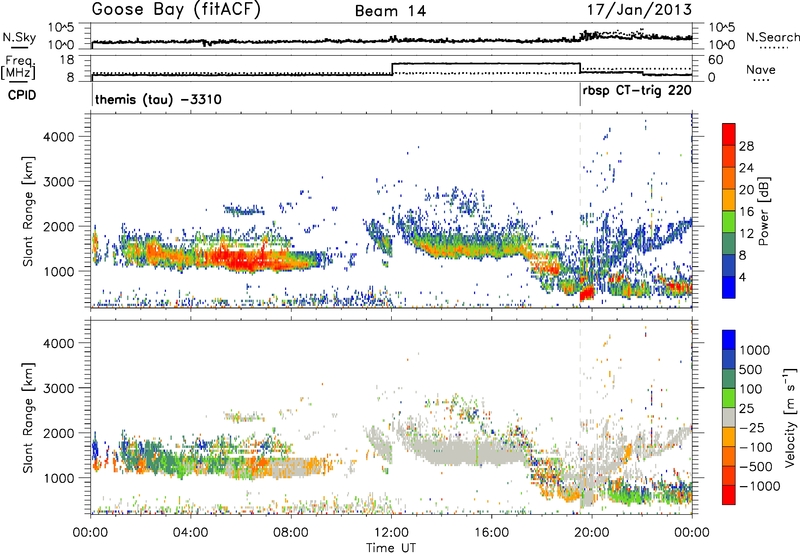Viewport: 800px width, 554px height.
Task: Click the 04:00 time tick label
Action: (191, 533)
